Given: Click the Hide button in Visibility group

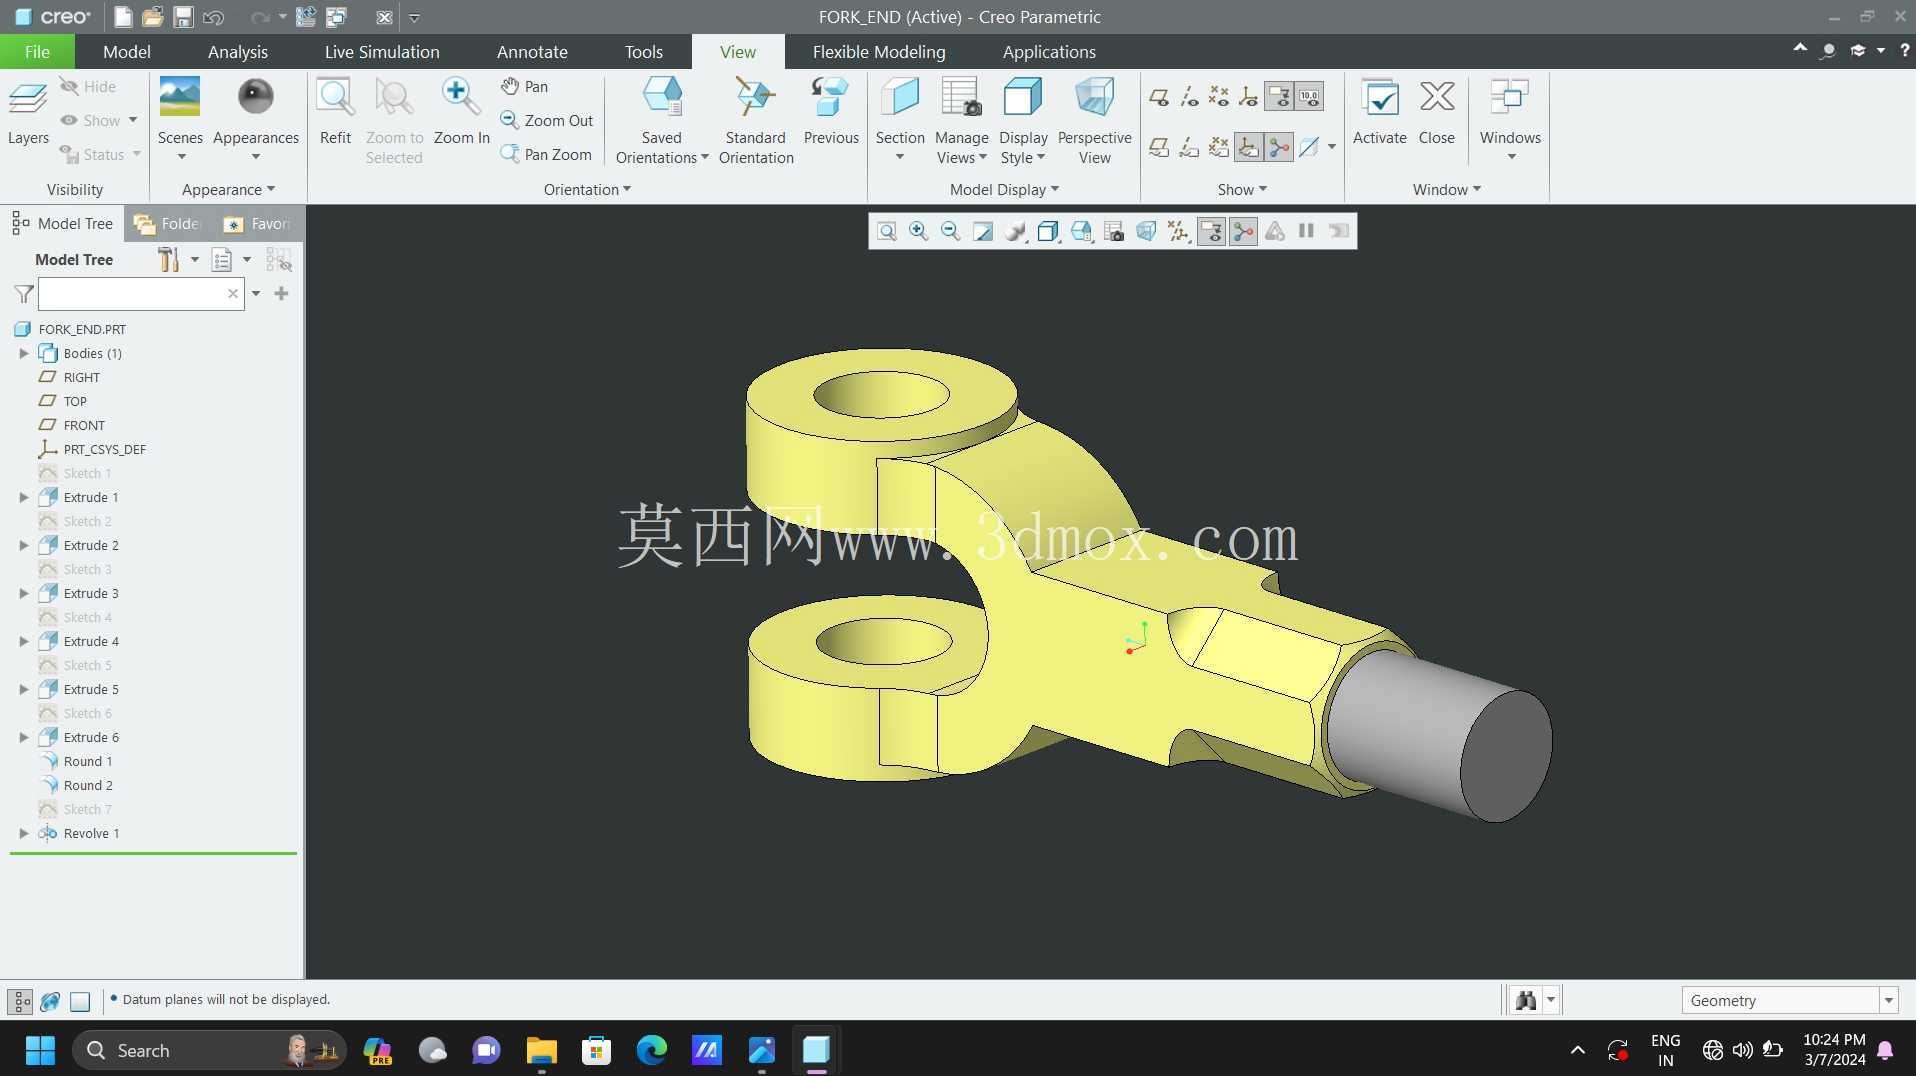Looking at the screenshot, I should (88, 87).
